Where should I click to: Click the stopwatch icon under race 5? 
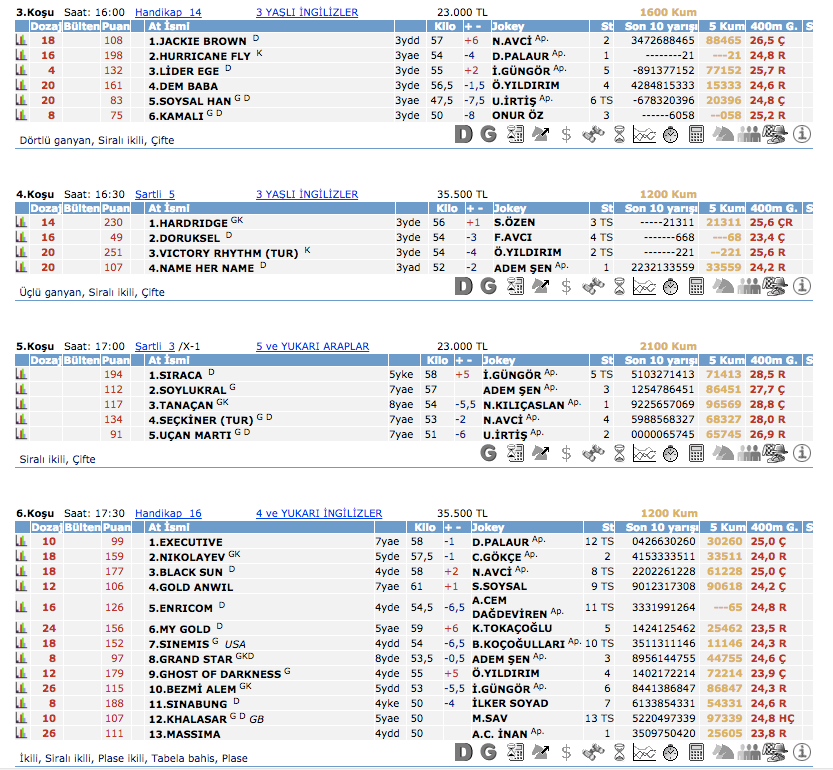[x=671, y=453]
